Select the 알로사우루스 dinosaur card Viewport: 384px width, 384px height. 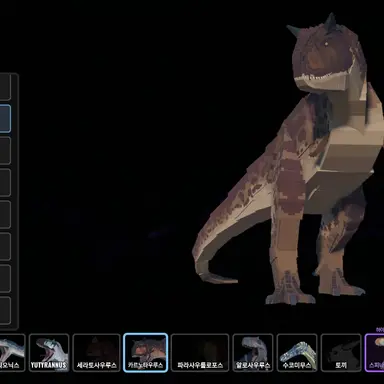[x=253, y=353]
